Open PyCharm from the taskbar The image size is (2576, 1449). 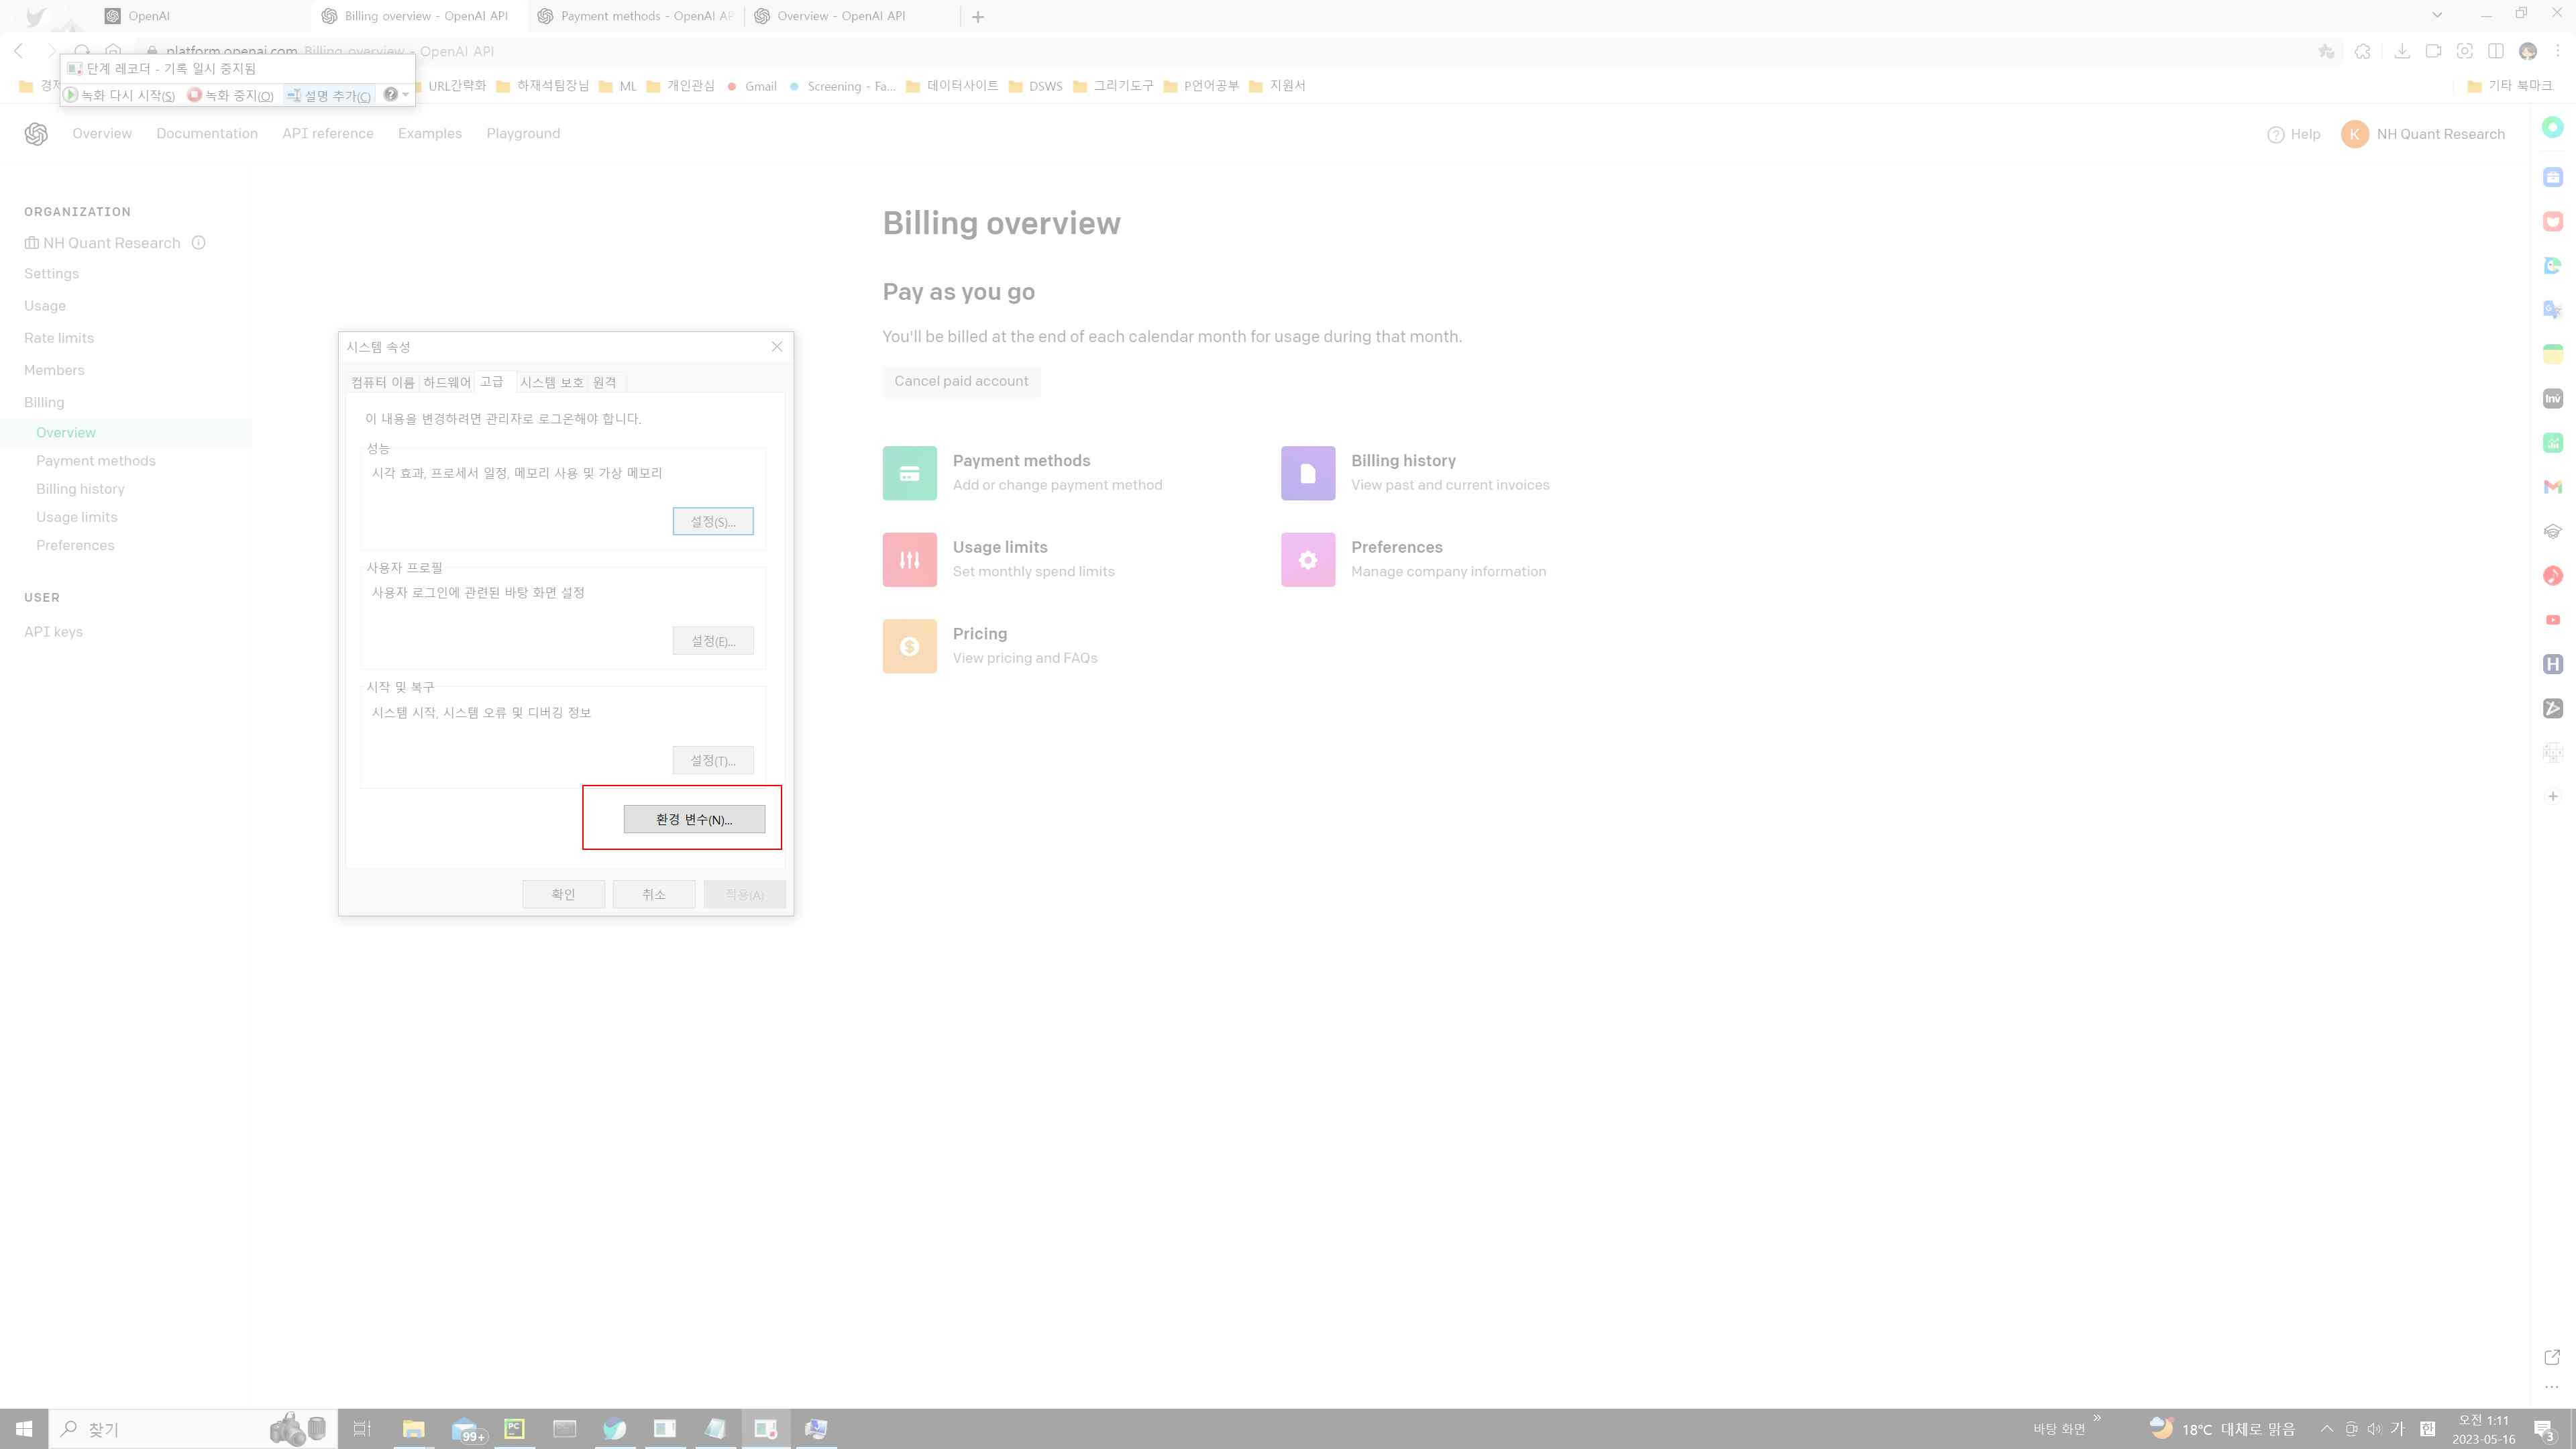point(514,1428)
